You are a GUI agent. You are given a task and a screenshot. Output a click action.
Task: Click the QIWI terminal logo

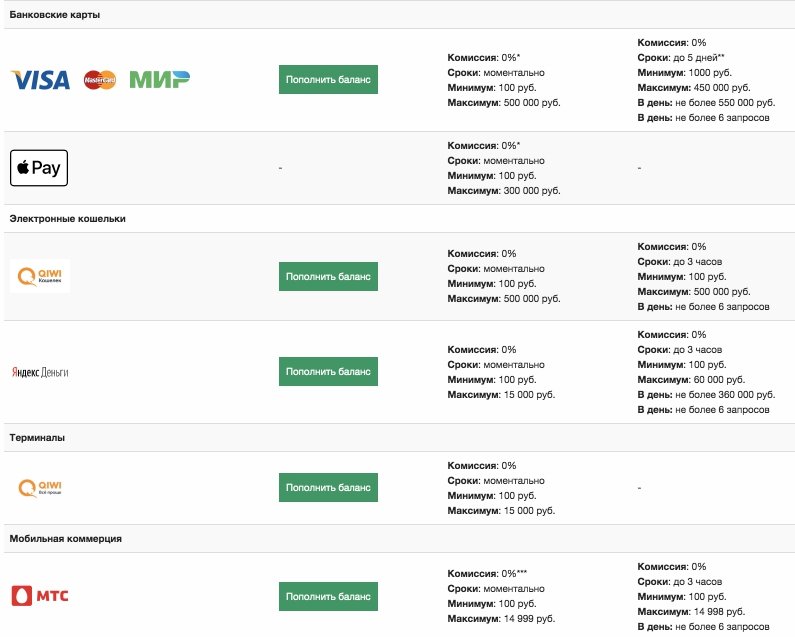tap(40, 488)
